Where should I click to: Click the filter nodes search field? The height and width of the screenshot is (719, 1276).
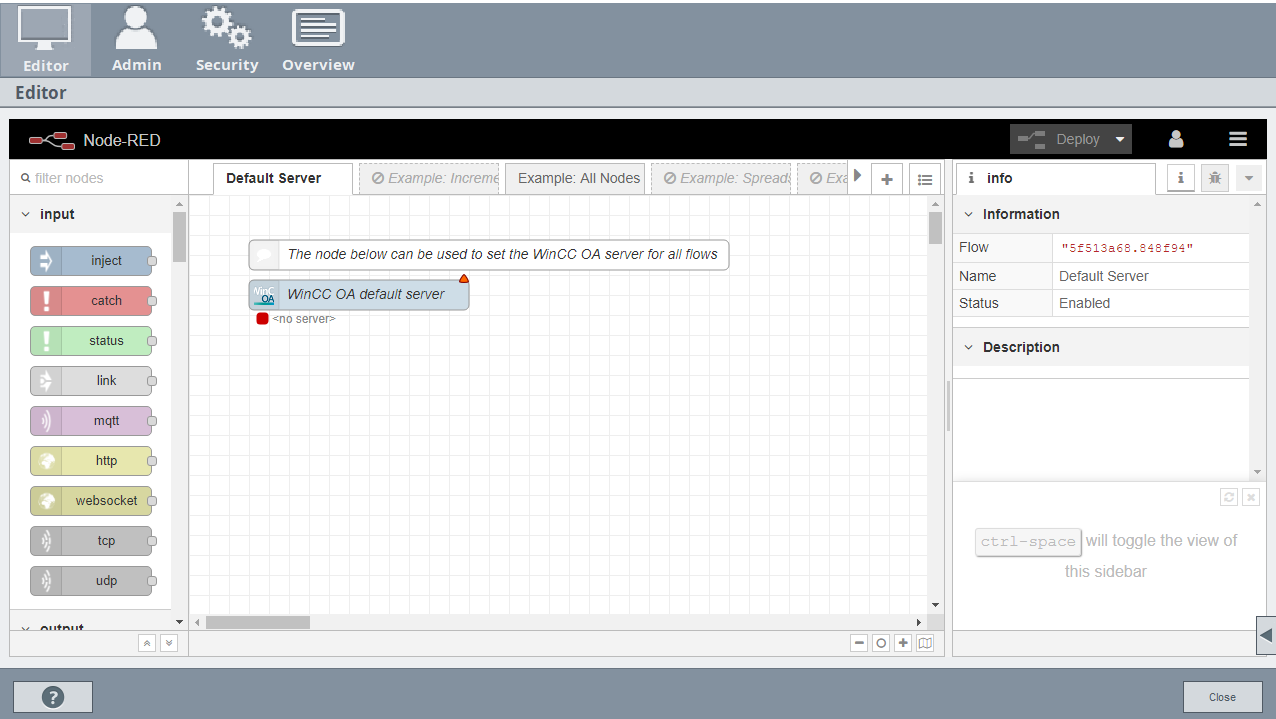click(100, 178)
